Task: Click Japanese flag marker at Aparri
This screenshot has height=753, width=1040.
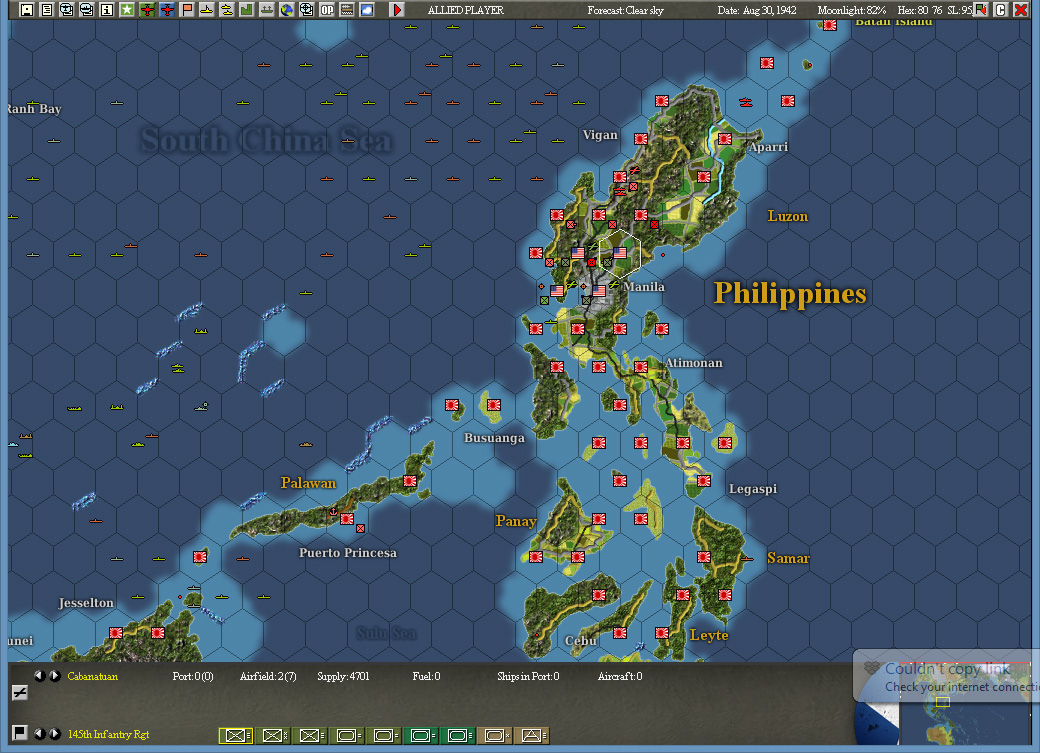Action: [x=725, y=139]
